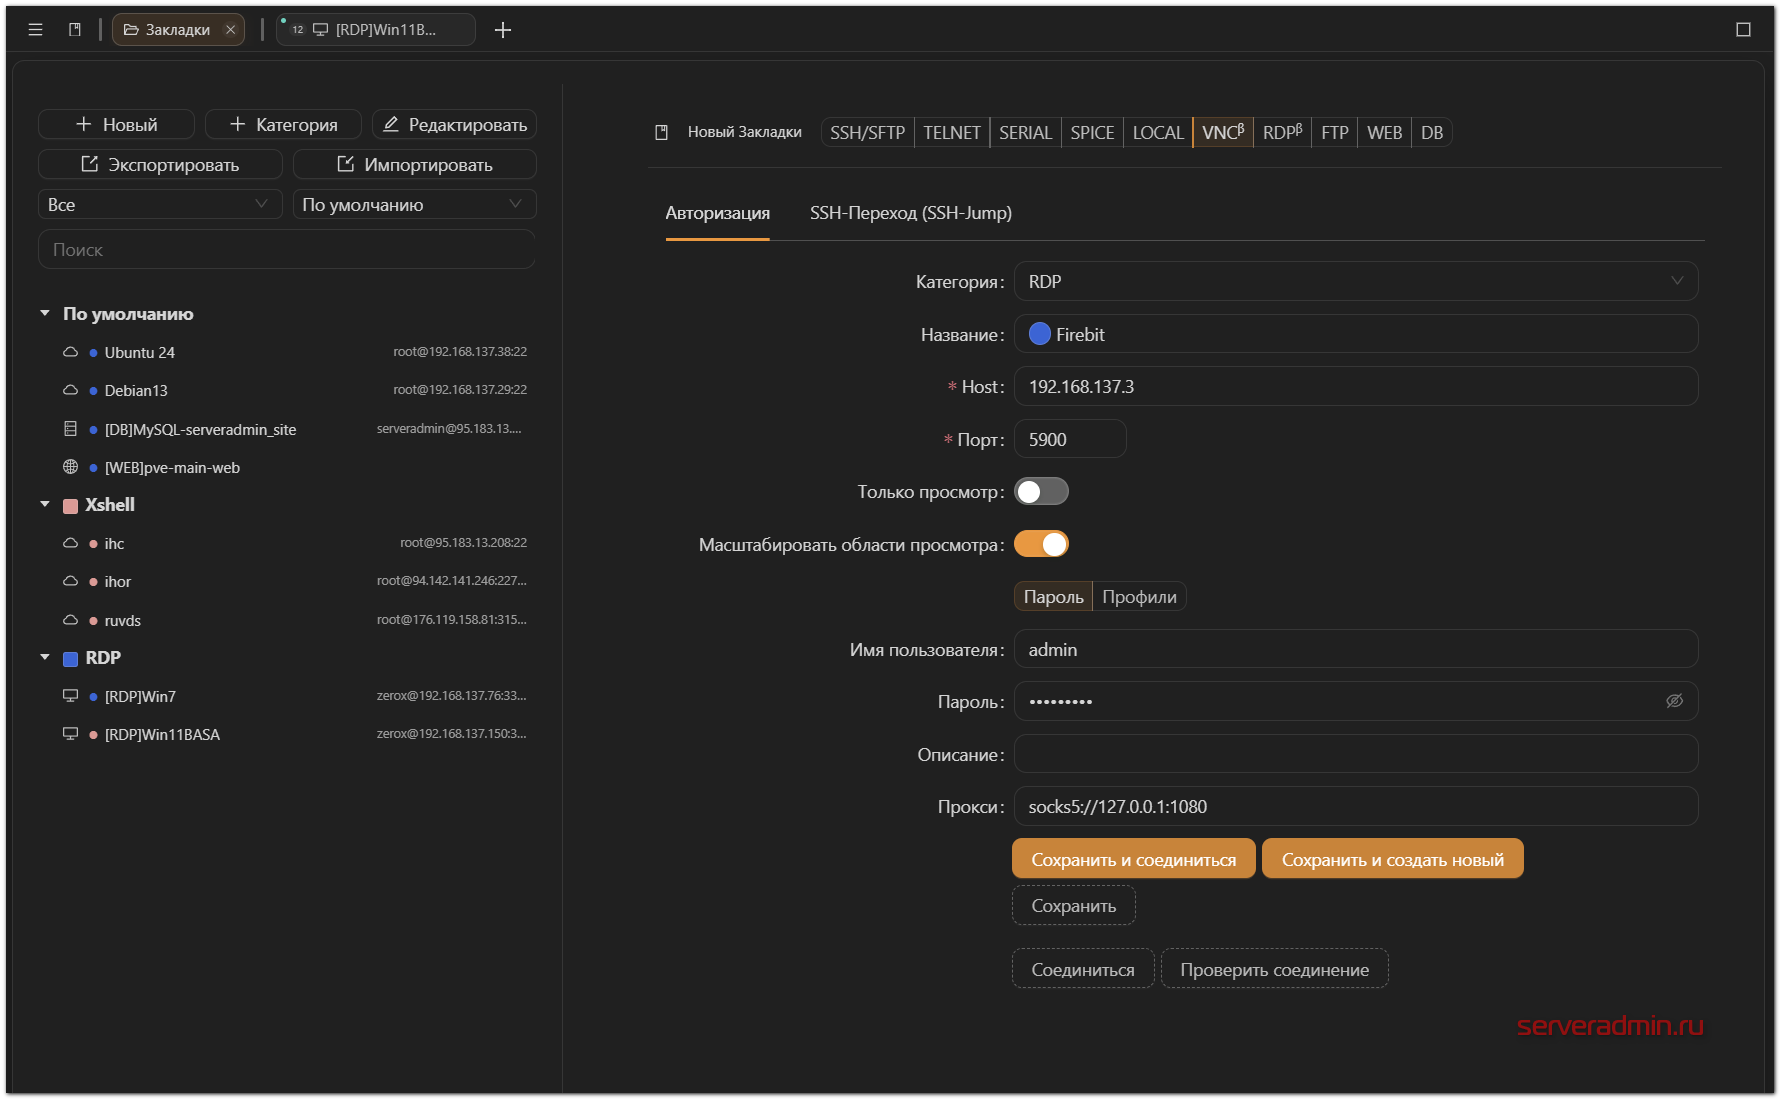Click monitor icon of [RDP]Win7
The height and width of the screenshot is (1099, 1780).
(x=70, y=696)
